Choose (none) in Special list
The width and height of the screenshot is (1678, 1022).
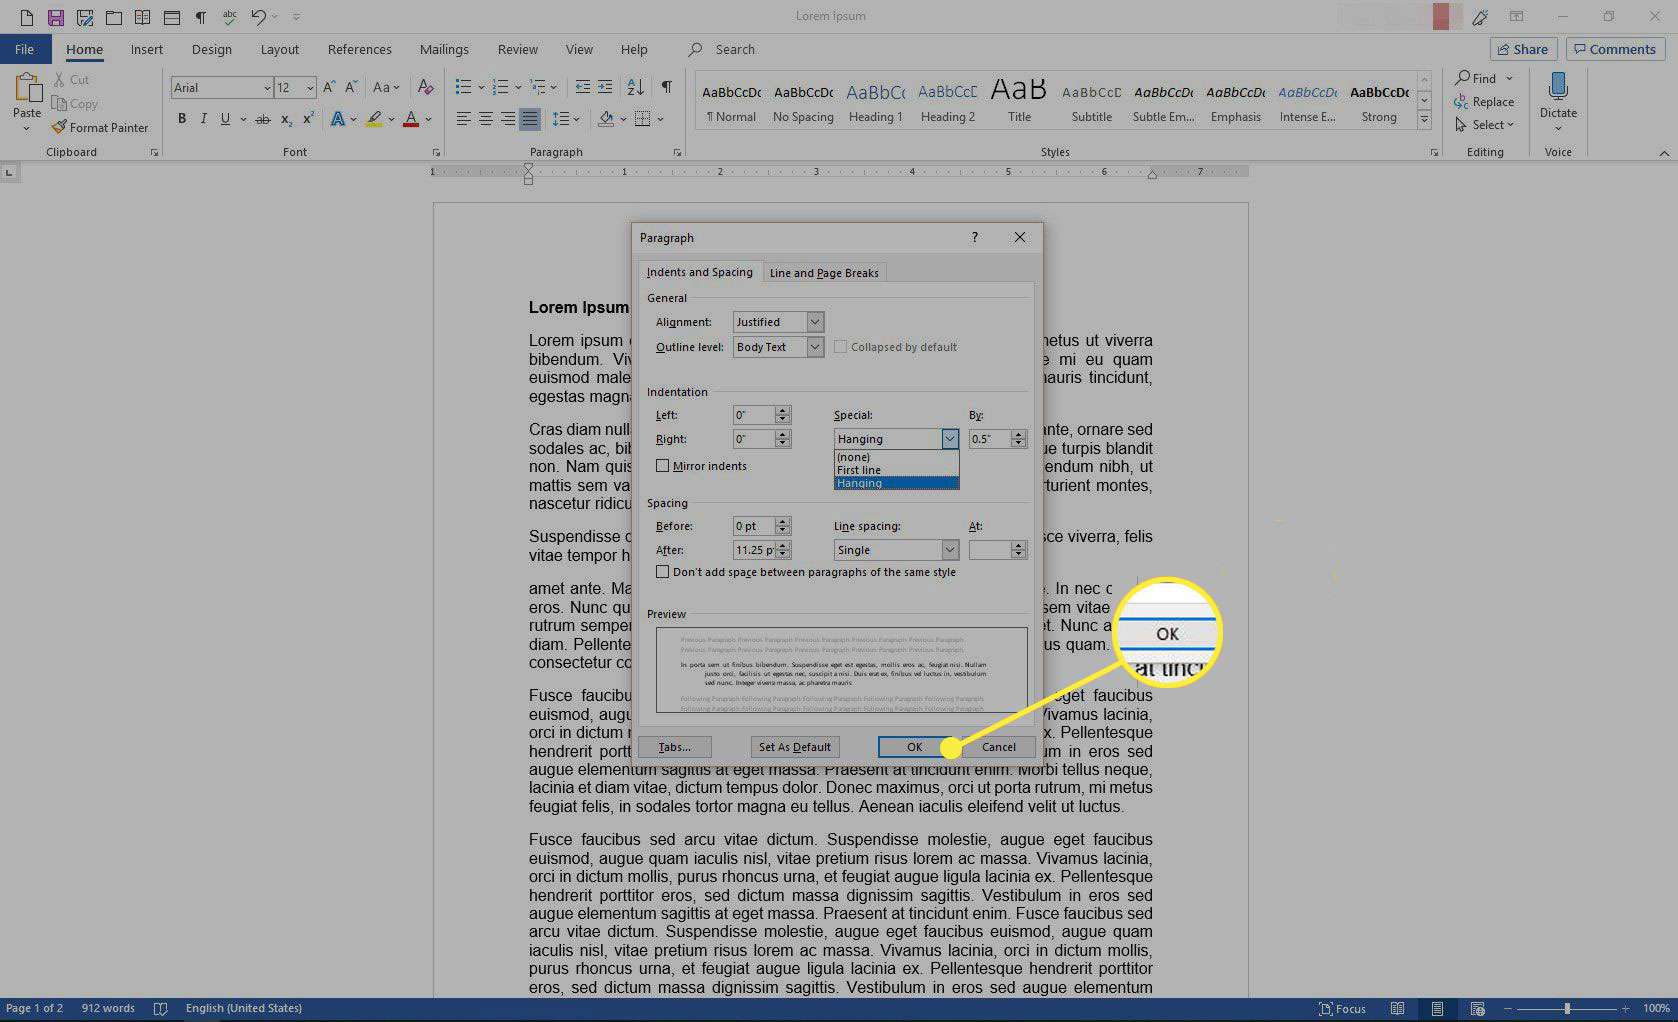pyautogui.click(x=896, y=457)
